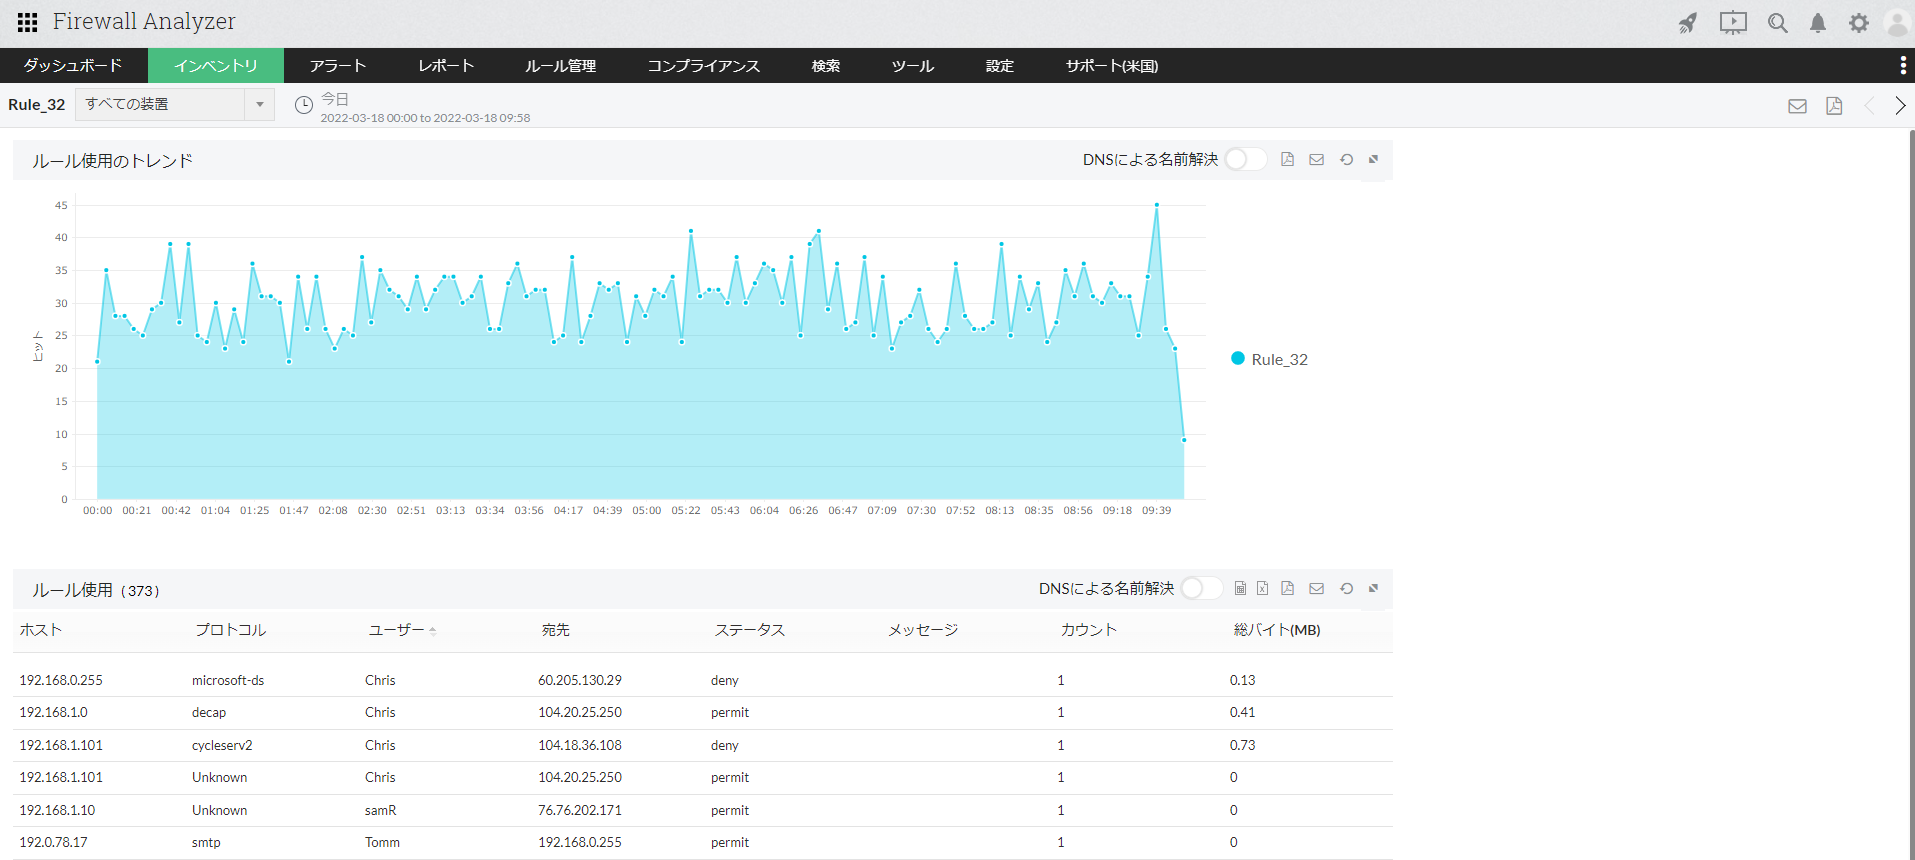1915x860 pixels.
Task: Open the alerts bell notification icon
Action: pos(1818,23)
